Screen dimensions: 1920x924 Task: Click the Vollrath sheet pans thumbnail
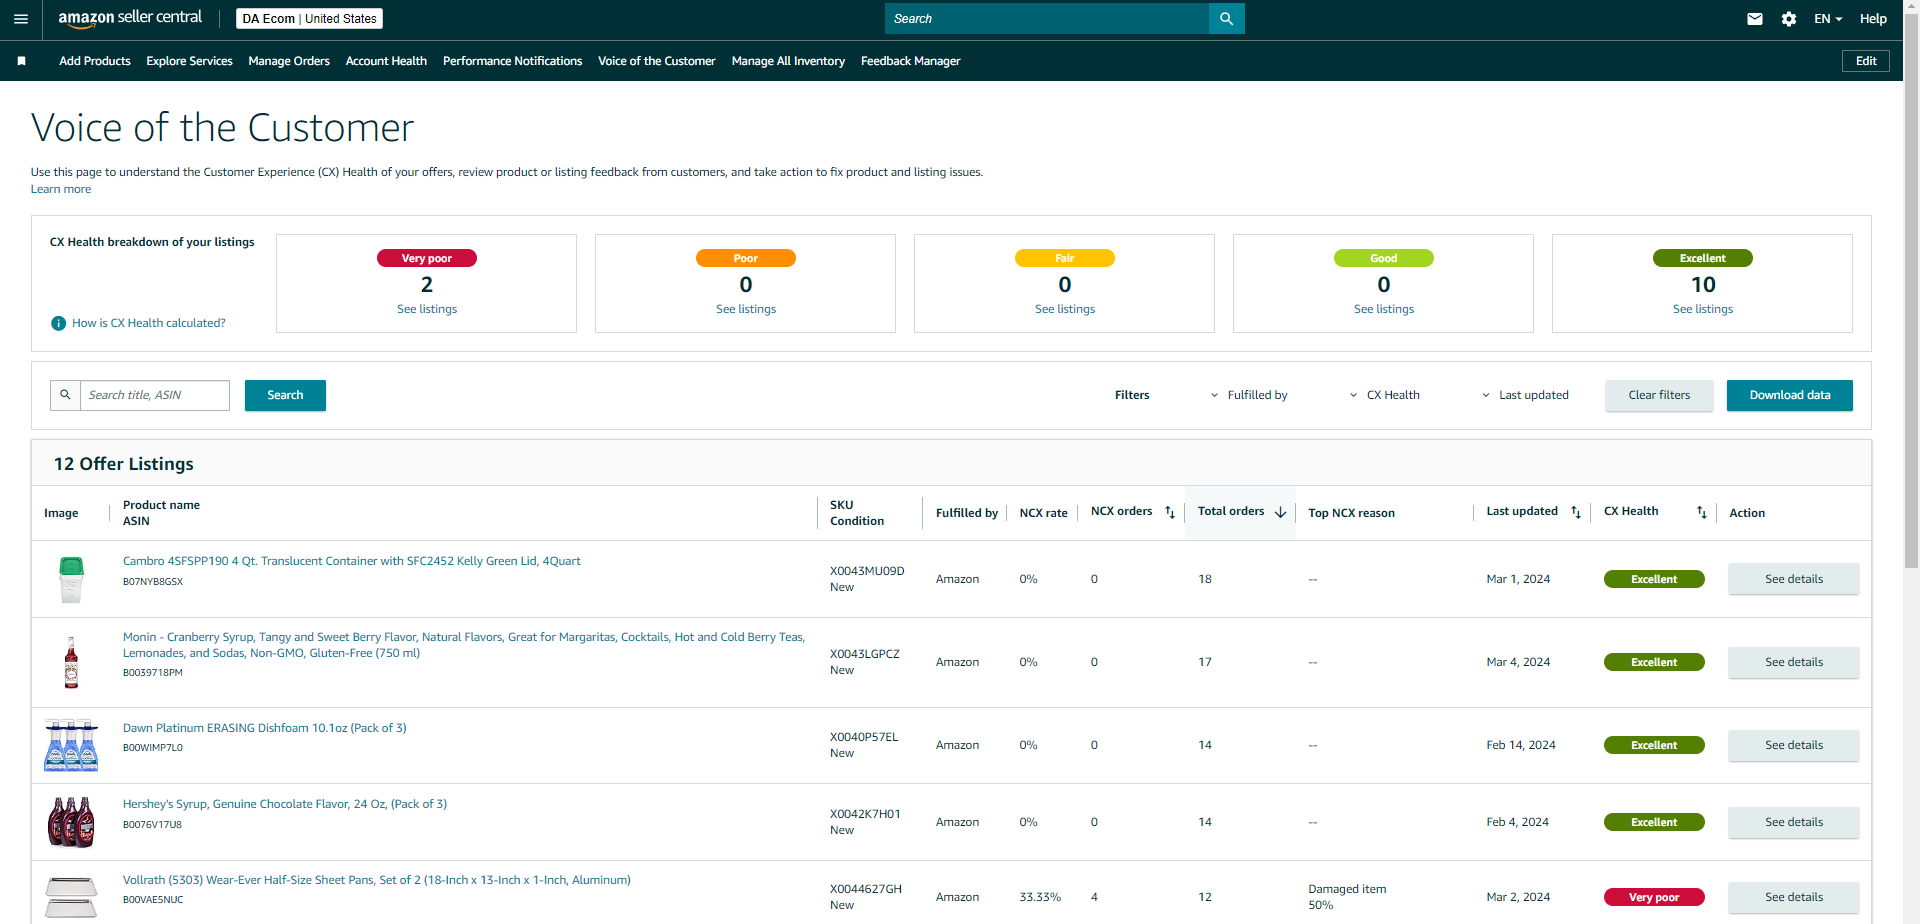71,897
